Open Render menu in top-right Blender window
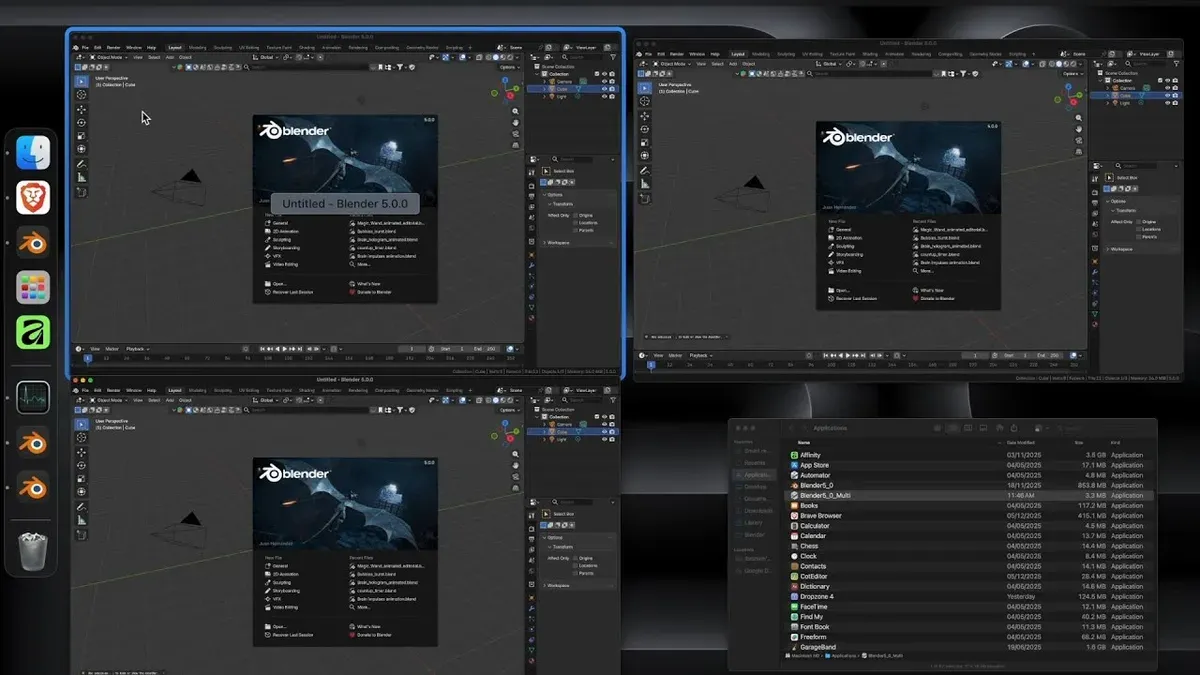This screenshot has height=675, width=1200. click(x=676, y=54)
